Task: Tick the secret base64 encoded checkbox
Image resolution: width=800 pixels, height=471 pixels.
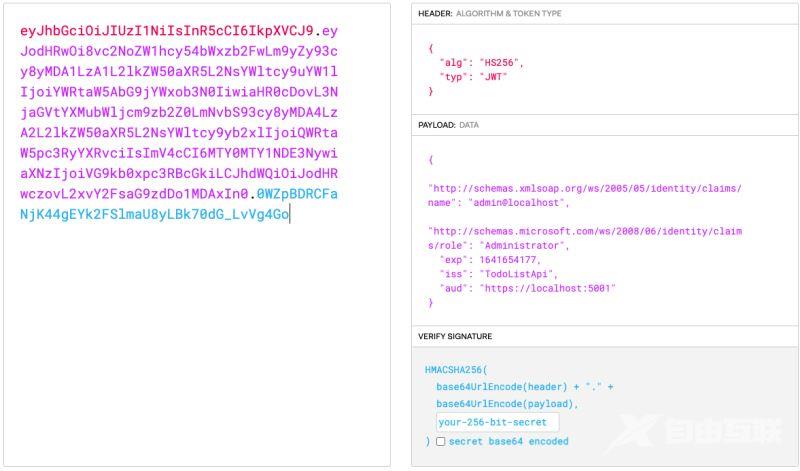Action: click(x=441, y=441)
